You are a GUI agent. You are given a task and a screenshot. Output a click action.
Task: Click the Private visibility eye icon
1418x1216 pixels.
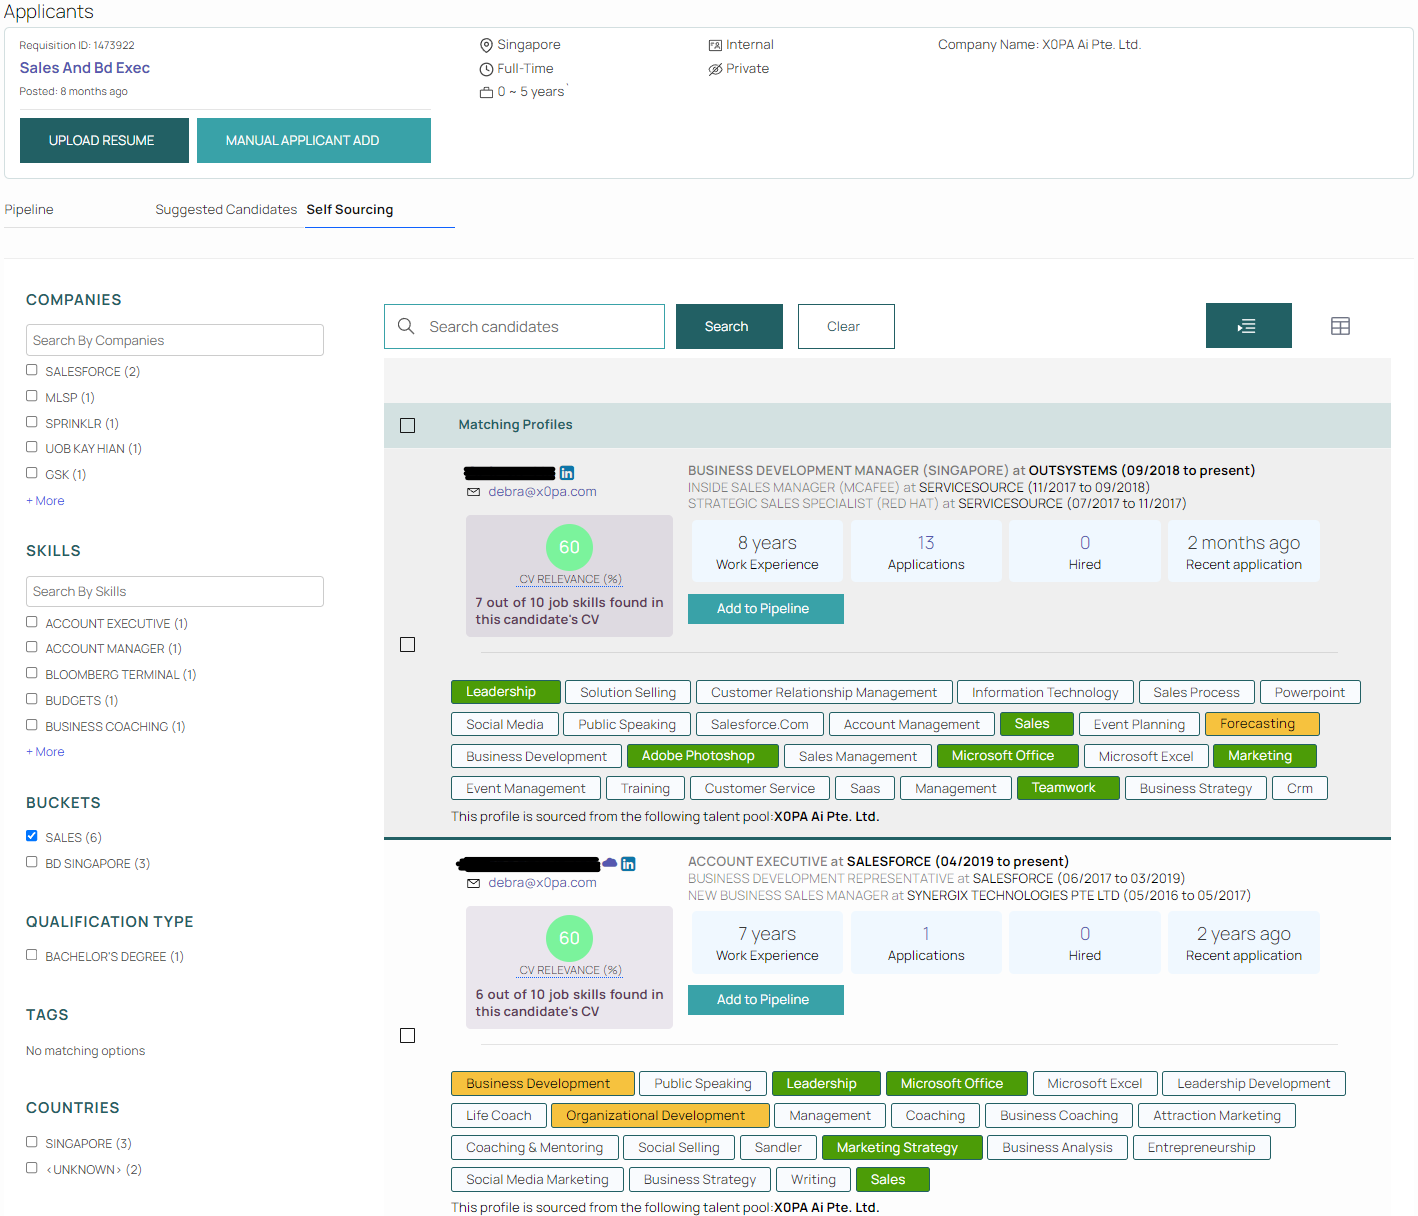(715, 69)
